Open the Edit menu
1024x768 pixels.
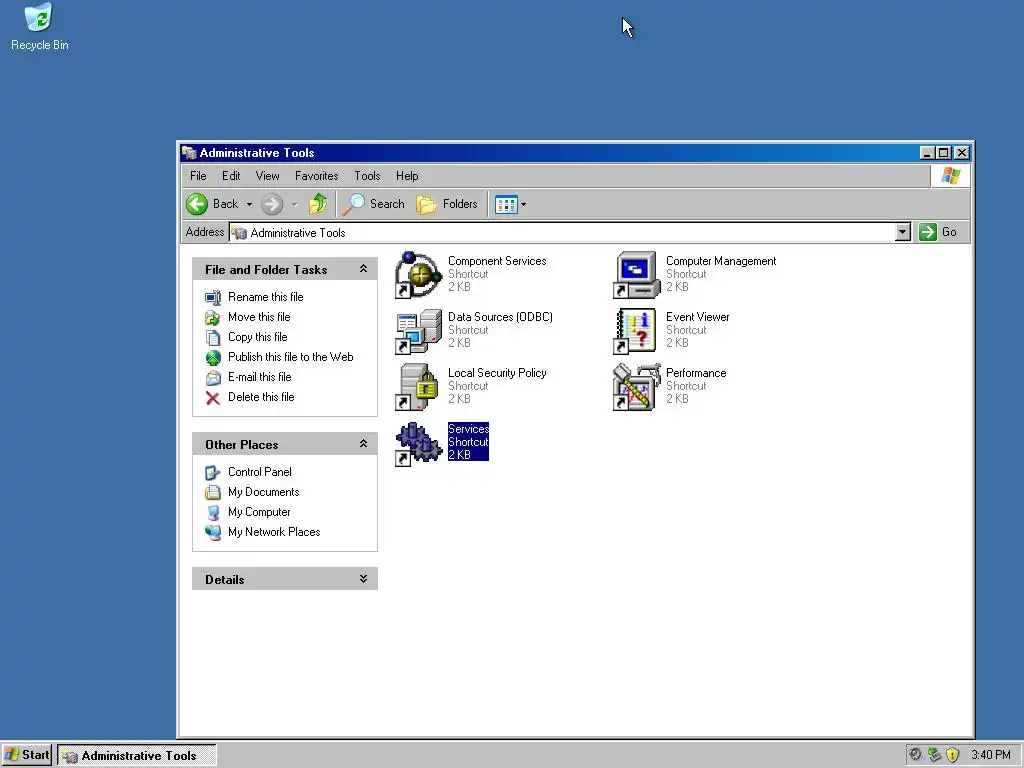tap(231, 176)
